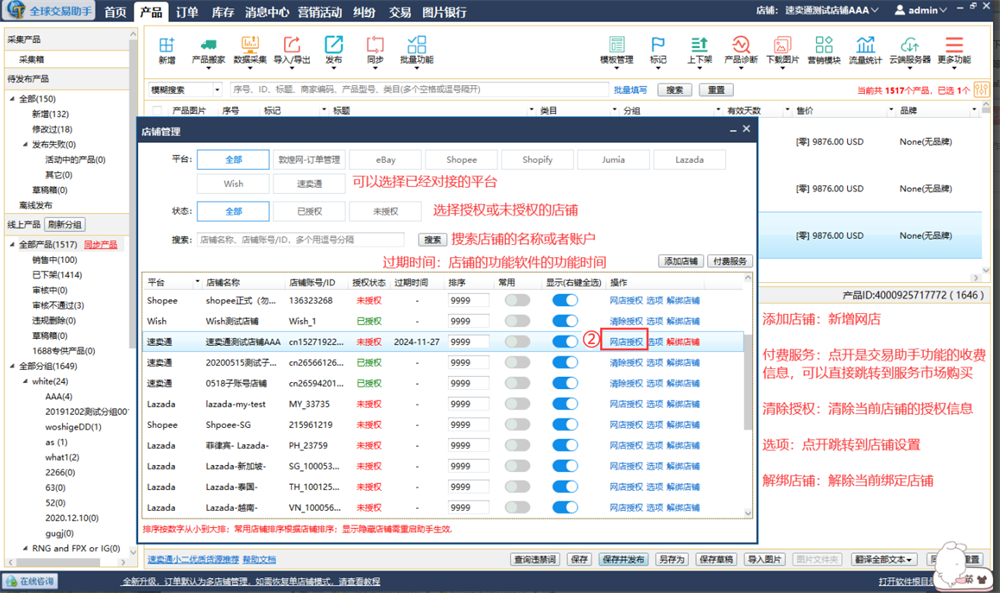Click 网店授权 link for 速卖通测试店铺AAA
1000x593 pixels.
(x=626, y=342)
